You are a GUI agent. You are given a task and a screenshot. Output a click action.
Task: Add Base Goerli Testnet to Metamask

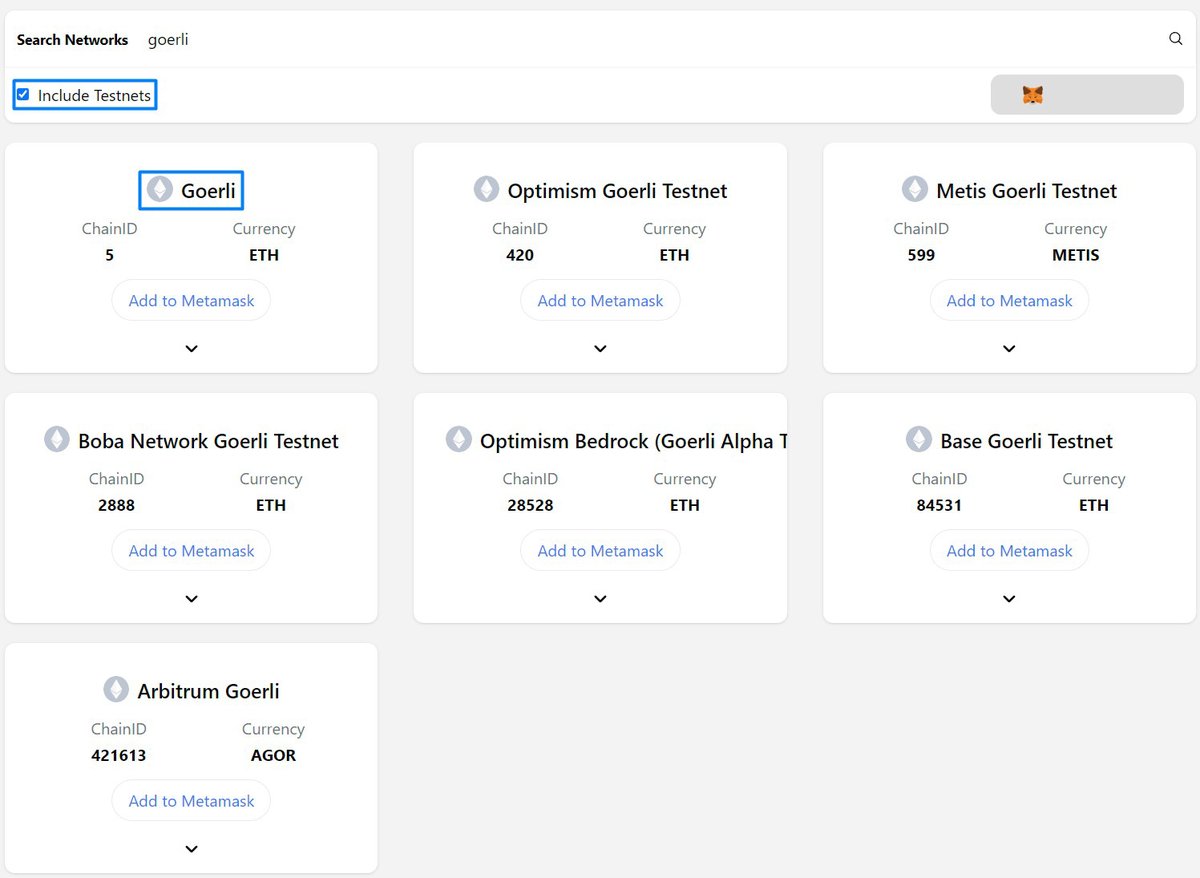click(x=1009, y=550)
